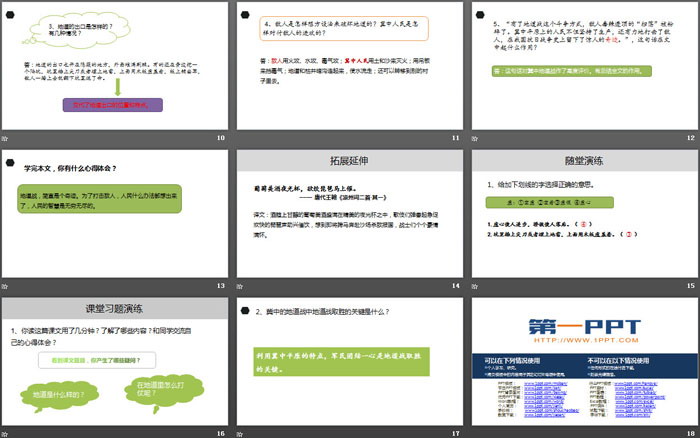
Task: Select the 随堂演练 slide thumbnail
Action: tap(583, 213)
